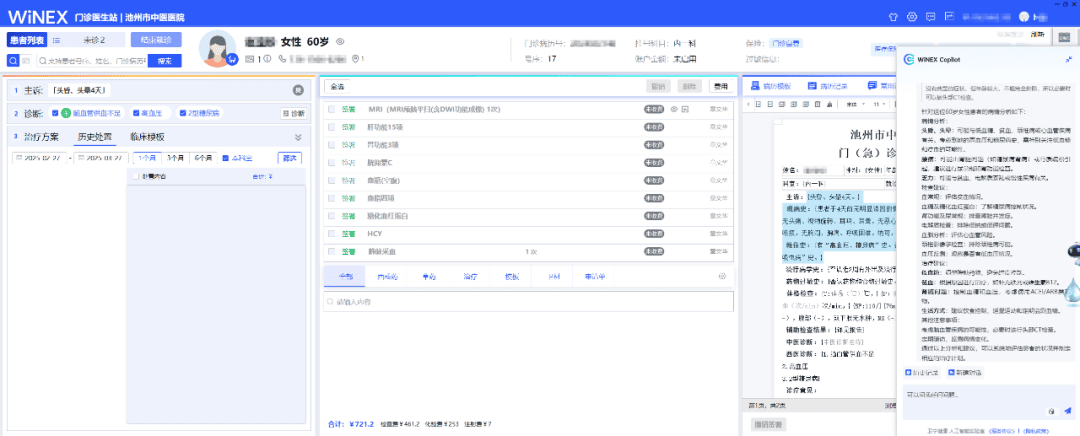Select the 历史处置 tab
The image size is (1080, 436).
[95, 137]
